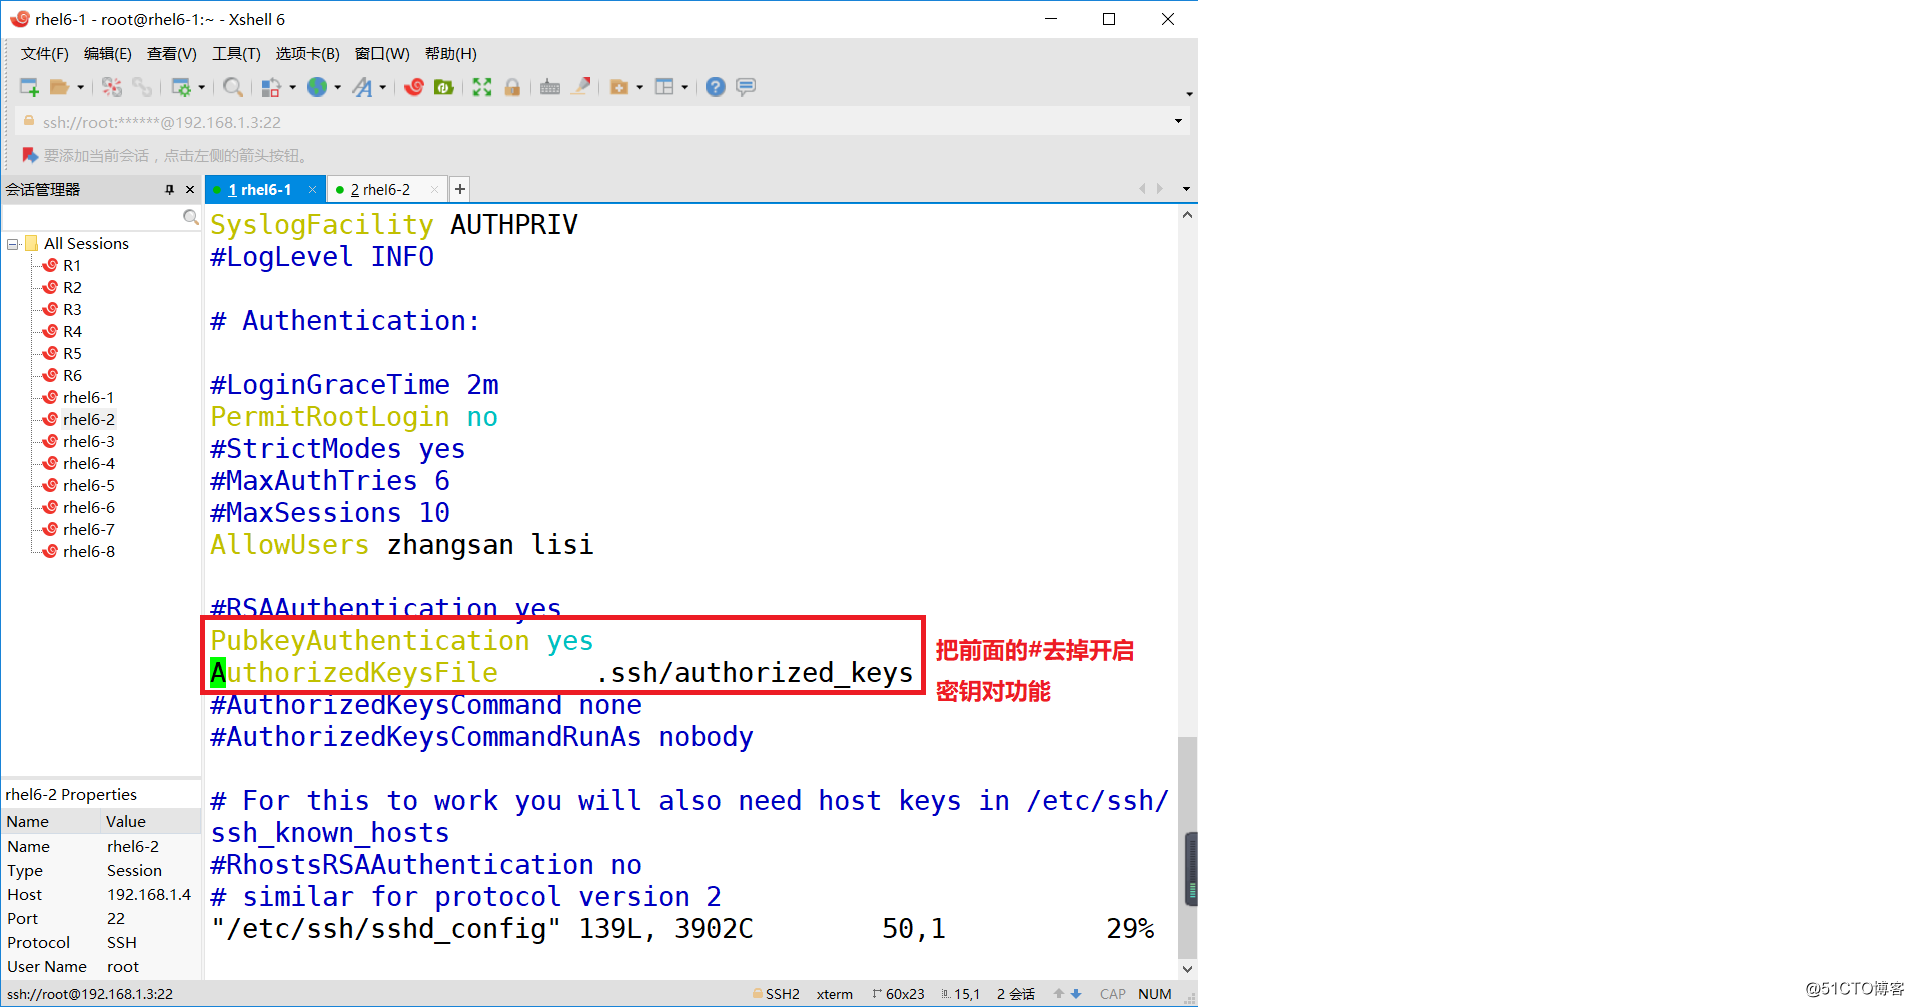Click the Find magnifier icon in toolbar
This screenshot has height=1007, width=1914.
point(233,87)
